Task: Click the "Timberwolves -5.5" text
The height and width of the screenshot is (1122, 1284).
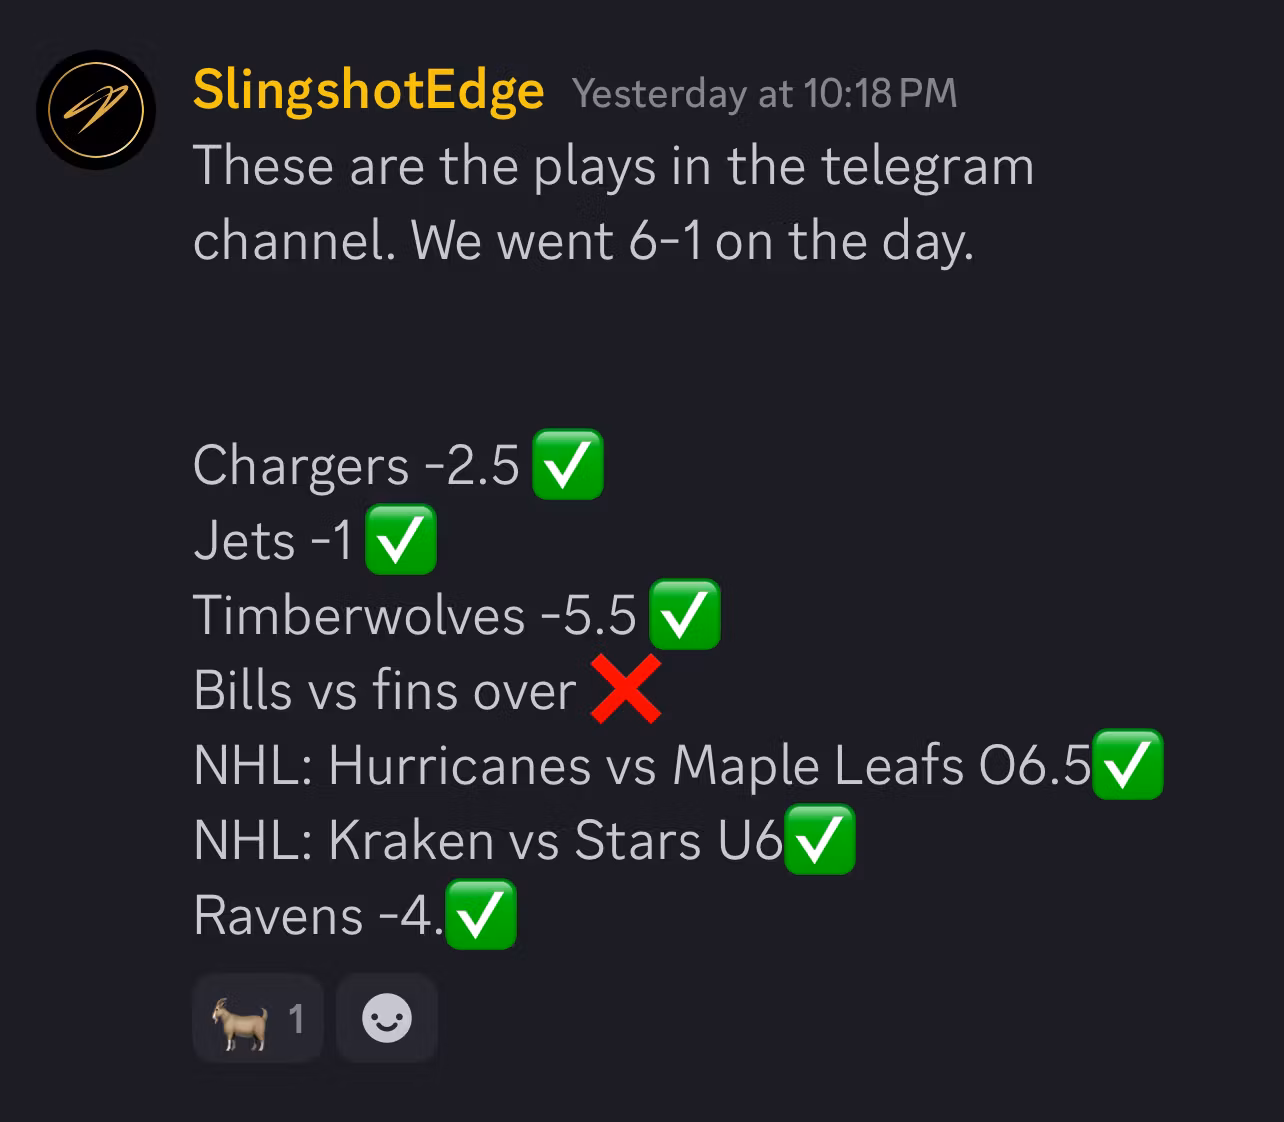Action: [x=414, y=616]
